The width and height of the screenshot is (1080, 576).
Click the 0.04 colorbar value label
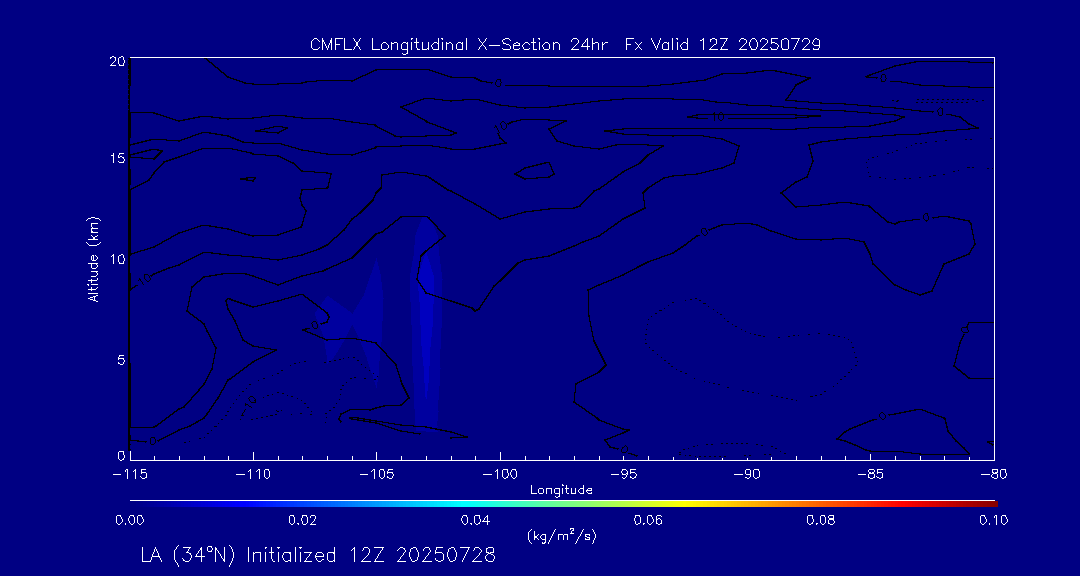[474, 520]
